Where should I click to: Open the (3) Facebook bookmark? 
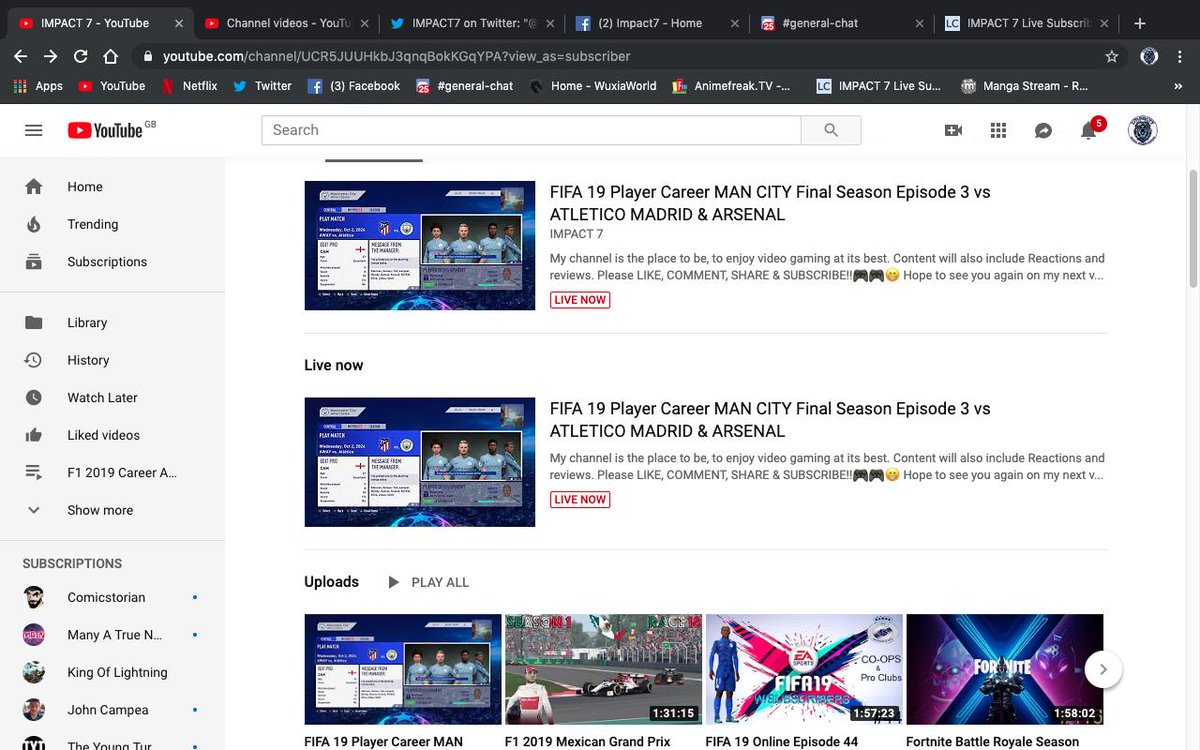click(354, 86)
